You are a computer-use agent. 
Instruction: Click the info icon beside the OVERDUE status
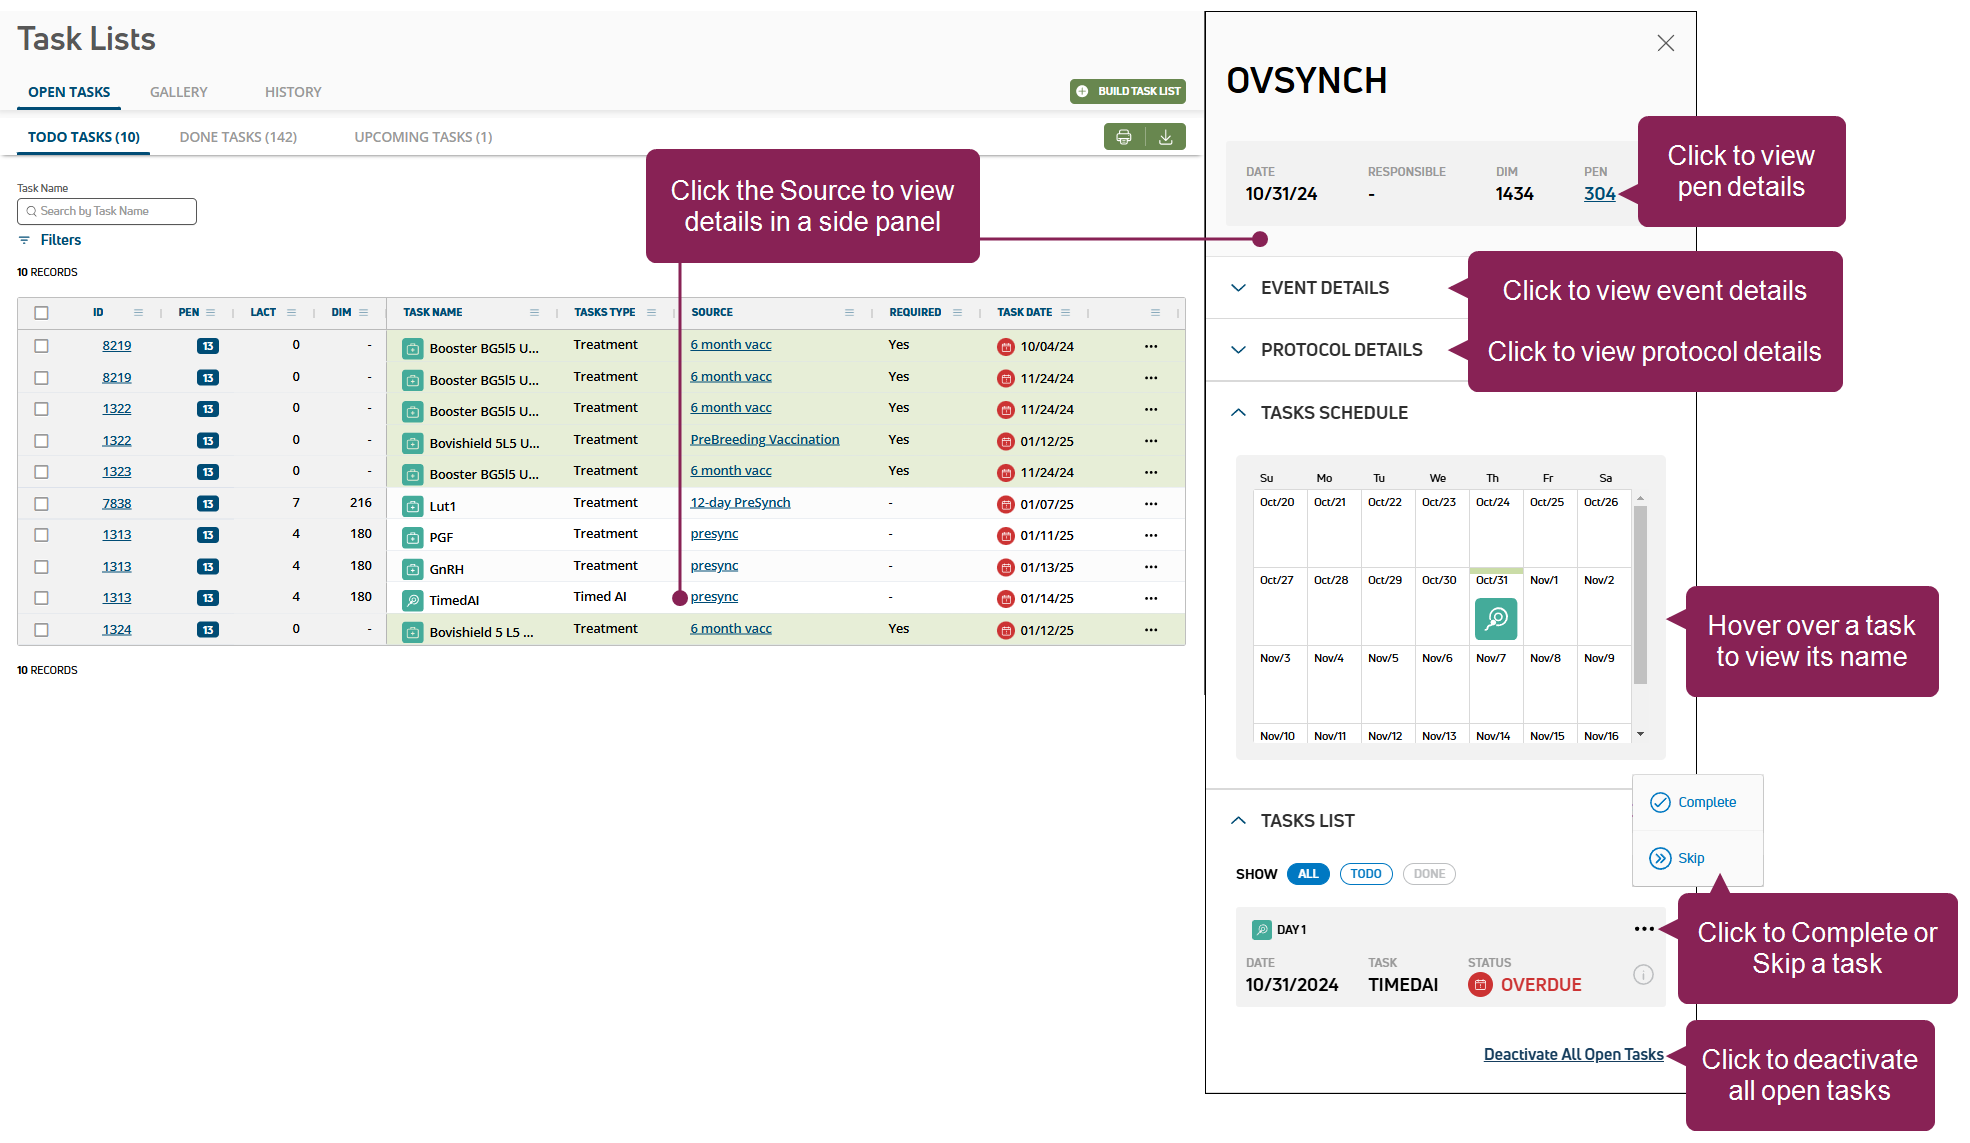tap(1643, 974)
